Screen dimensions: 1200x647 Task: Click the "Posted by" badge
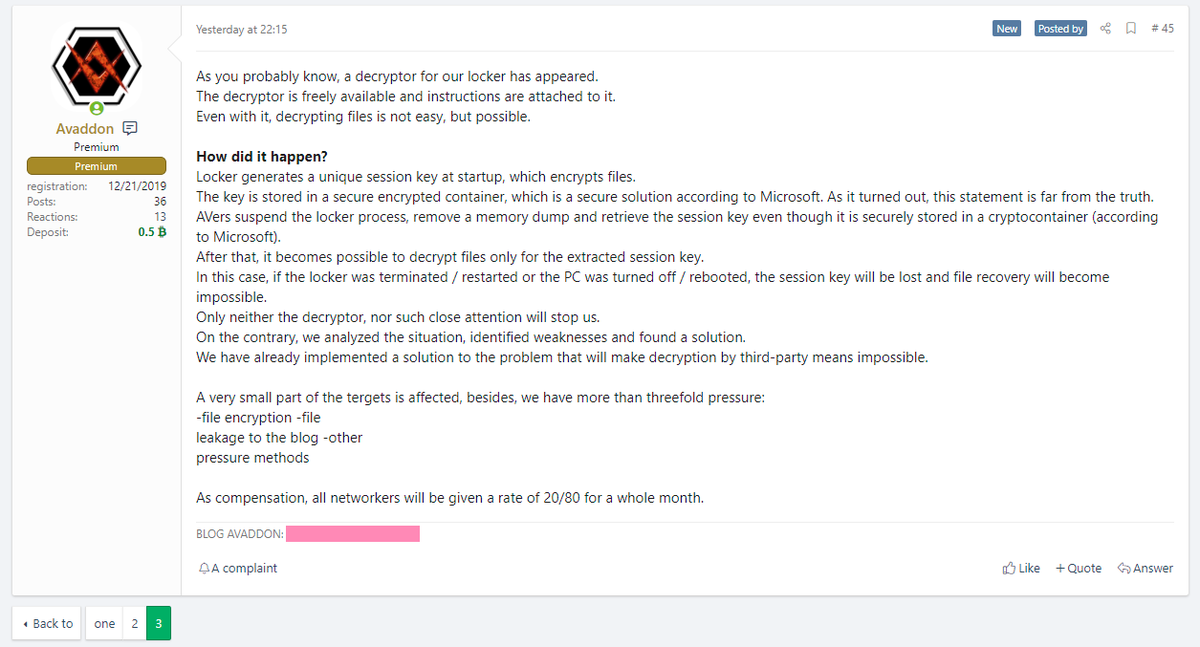click(x=1060, y=29)
